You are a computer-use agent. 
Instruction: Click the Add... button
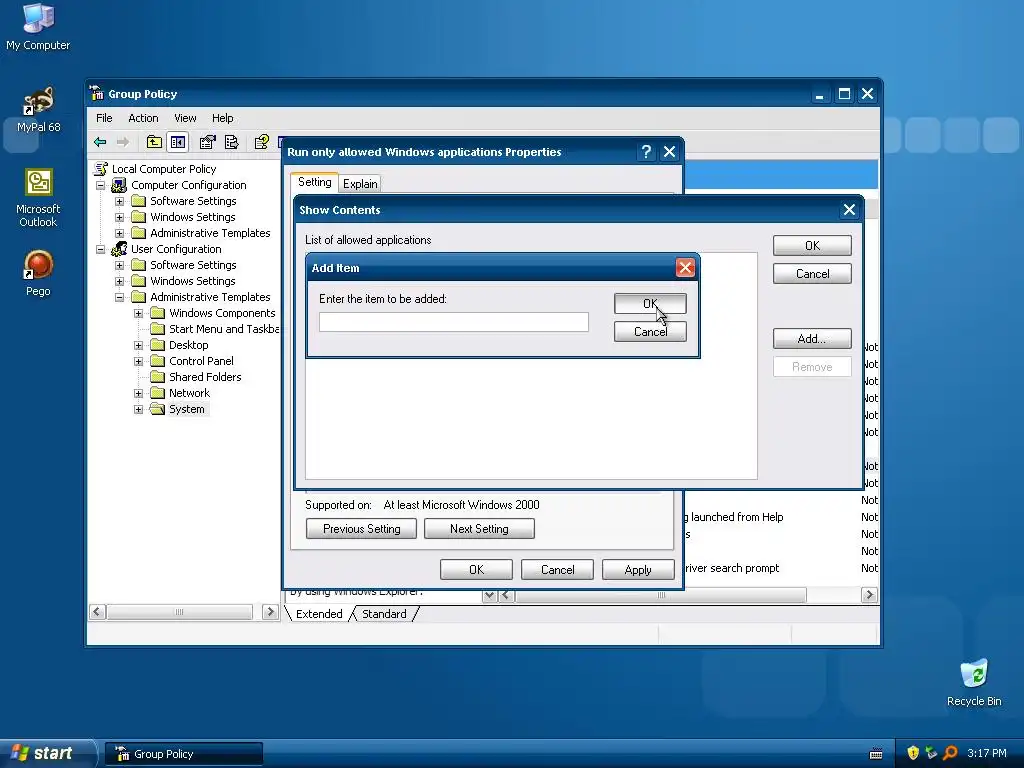(812, 338)
